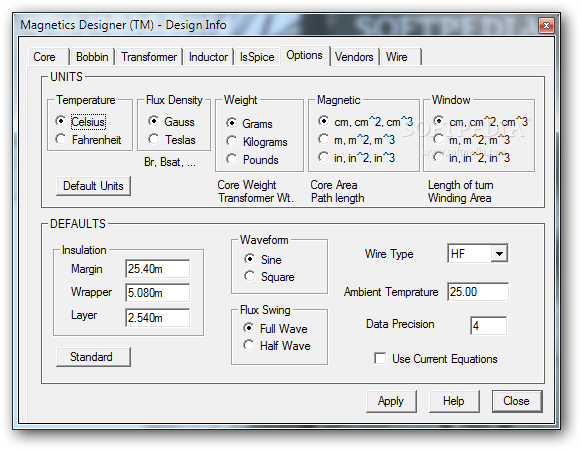Click the Ambient Temprature input field

(478, 292)
